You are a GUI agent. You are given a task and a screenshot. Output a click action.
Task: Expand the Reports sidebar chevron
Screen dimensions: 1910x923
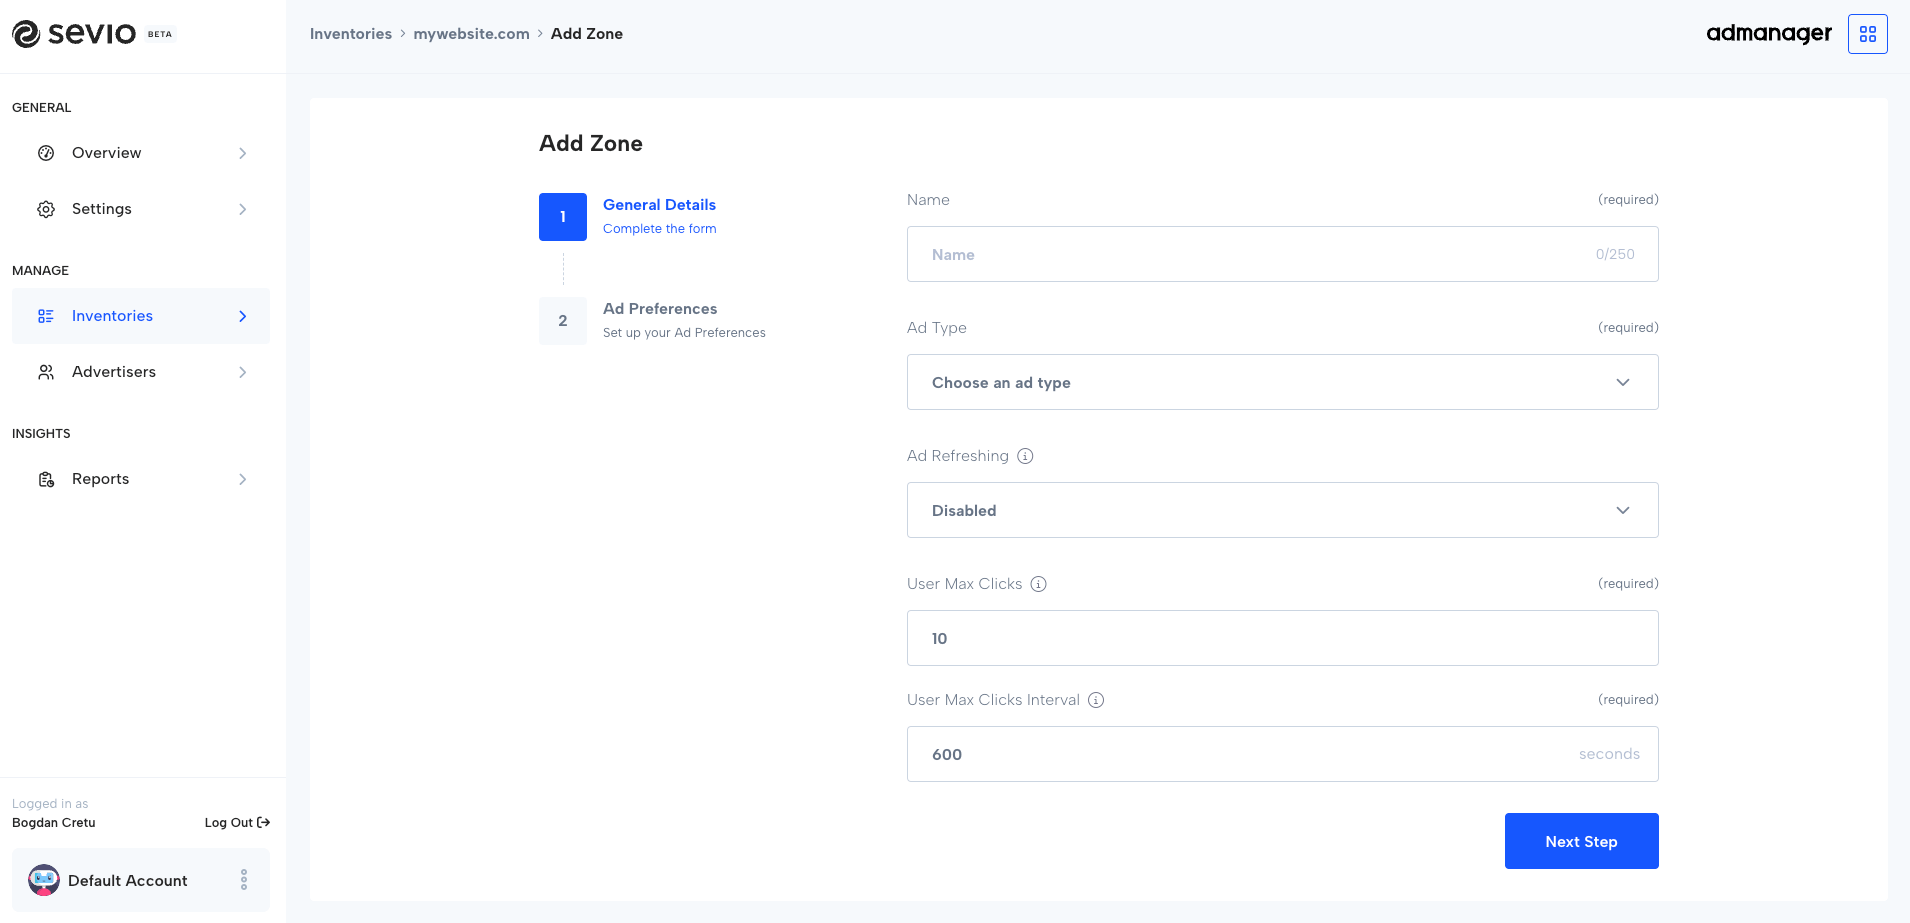242,478
